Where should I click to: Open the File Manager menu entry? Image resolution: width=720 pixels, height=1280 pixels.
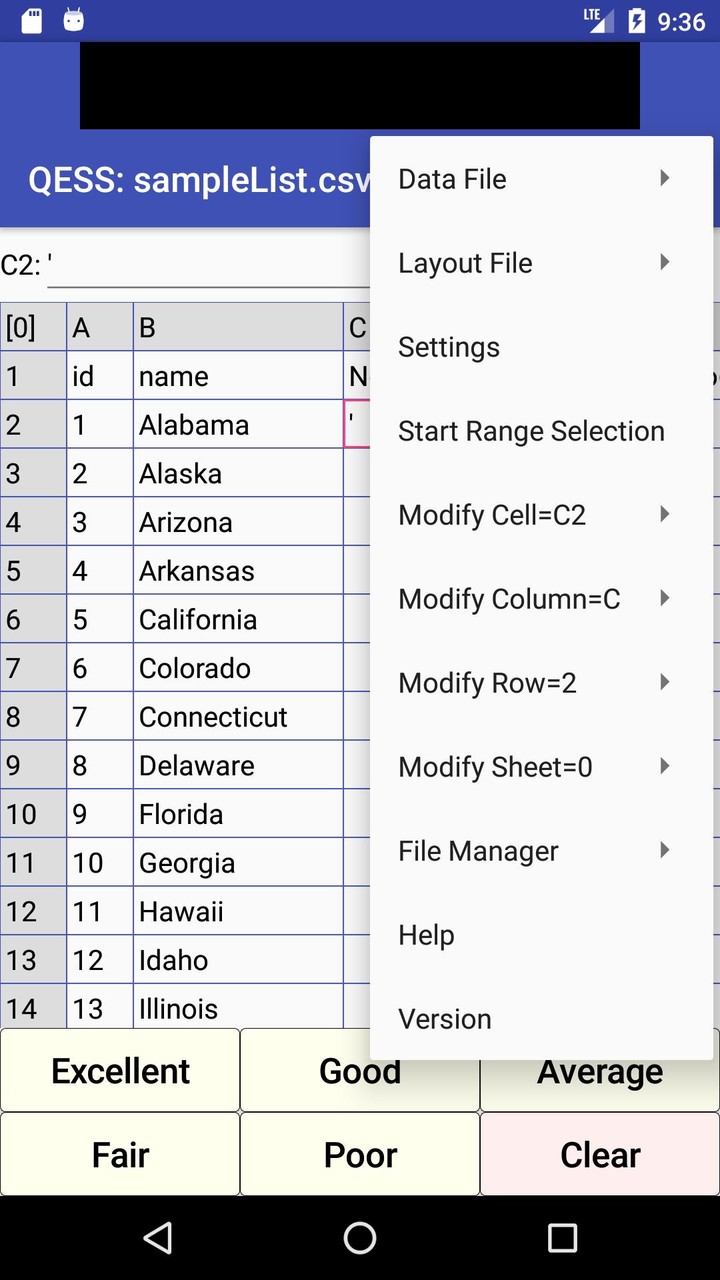[478, 851]
